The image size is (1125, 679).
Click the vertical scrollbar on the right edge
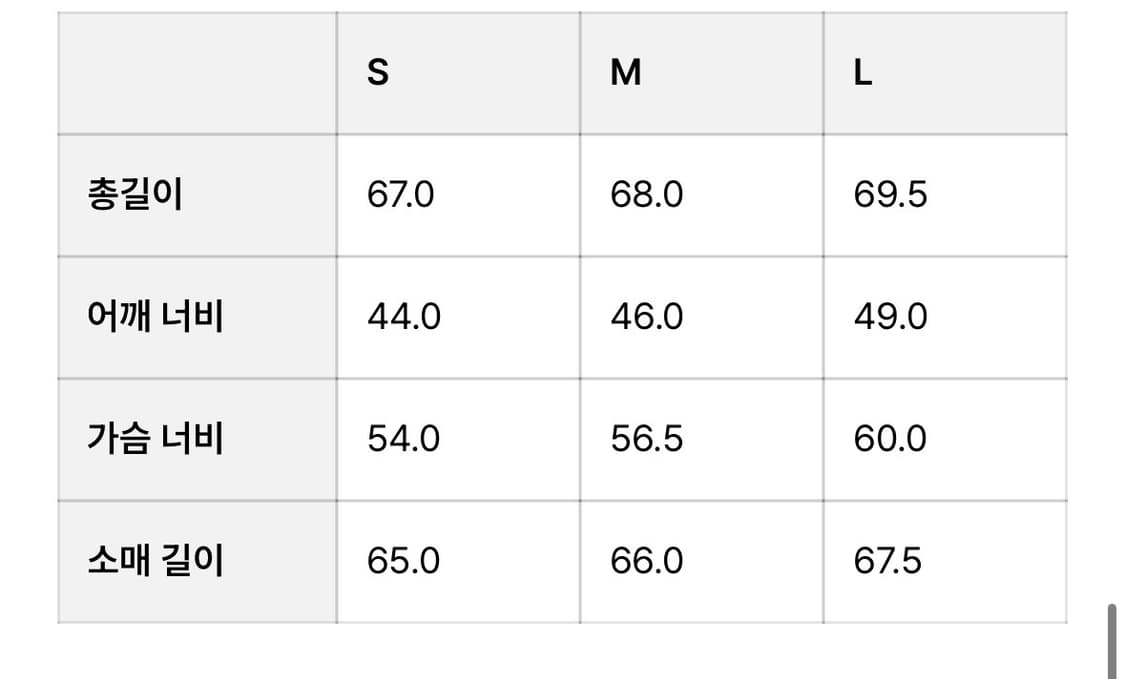click(1112, 640)
